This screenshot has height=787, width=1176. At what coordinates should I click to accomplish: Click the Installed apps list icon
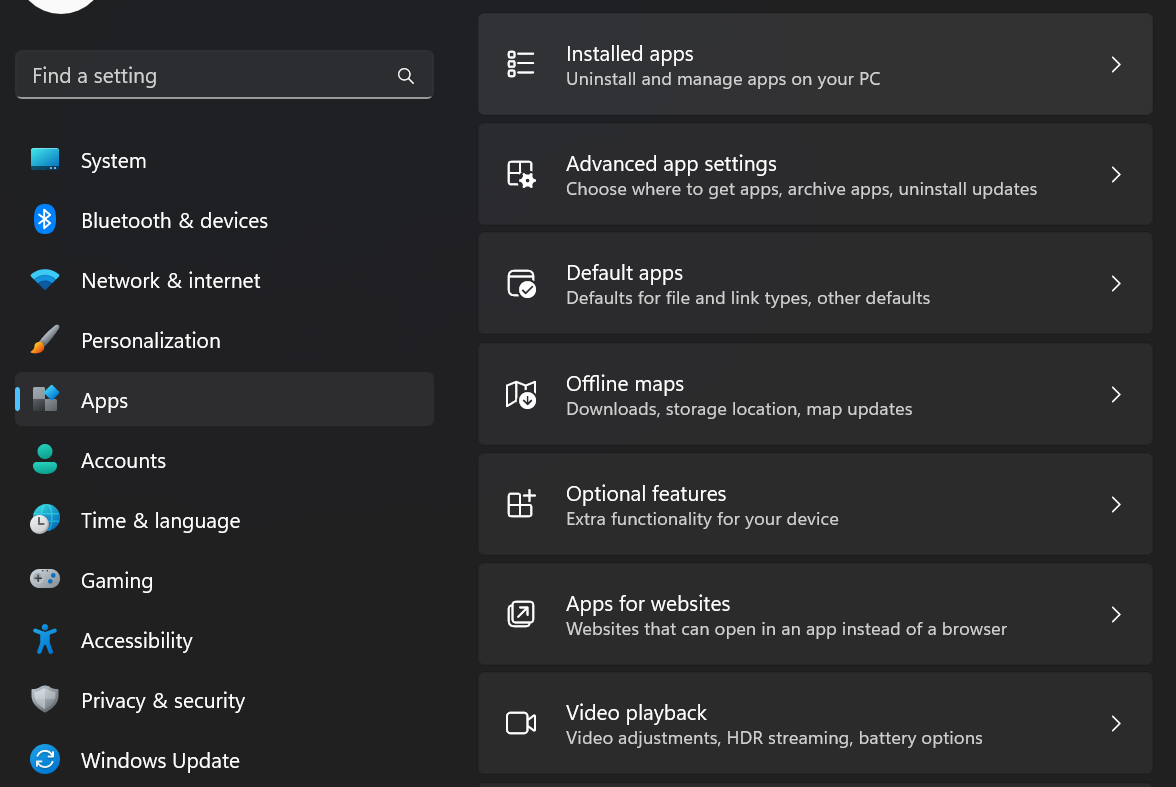point(520,64)
